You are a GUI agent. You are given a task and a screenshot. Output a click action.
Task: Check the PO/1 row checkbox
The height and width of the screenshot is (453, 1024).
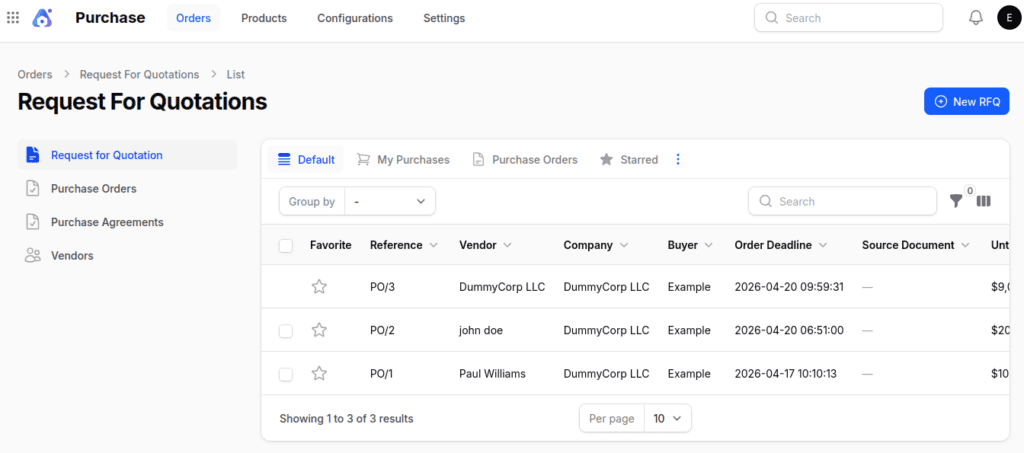point(285,374)
